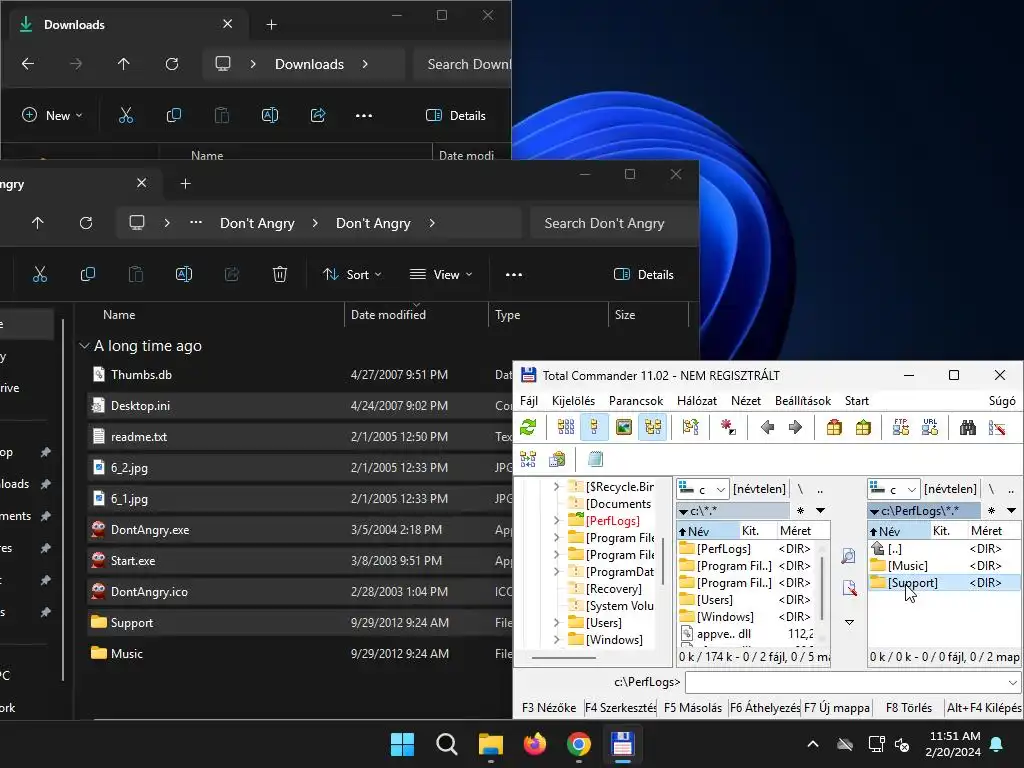This screenshot has height=768, width=1024.
Task: Open the Súgó help menu
Action: [1002, 401]
